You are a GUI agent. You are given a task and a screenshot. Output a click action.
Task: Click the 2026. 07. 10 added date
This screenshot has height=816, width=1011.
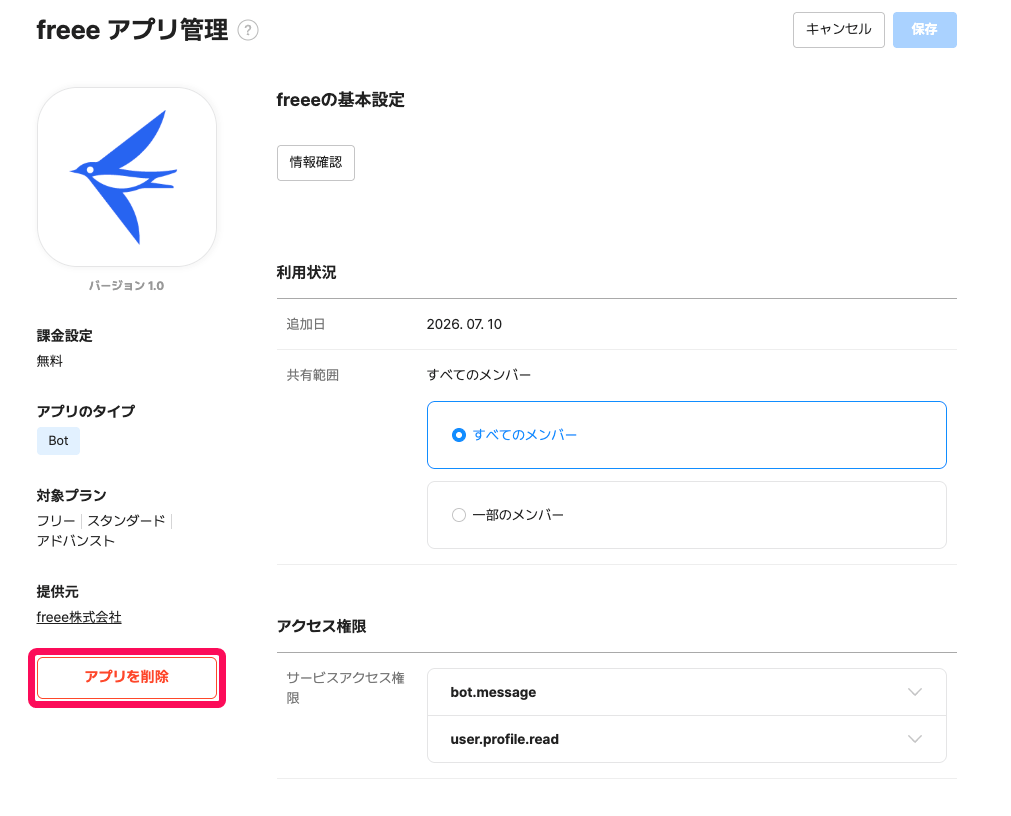464,324
